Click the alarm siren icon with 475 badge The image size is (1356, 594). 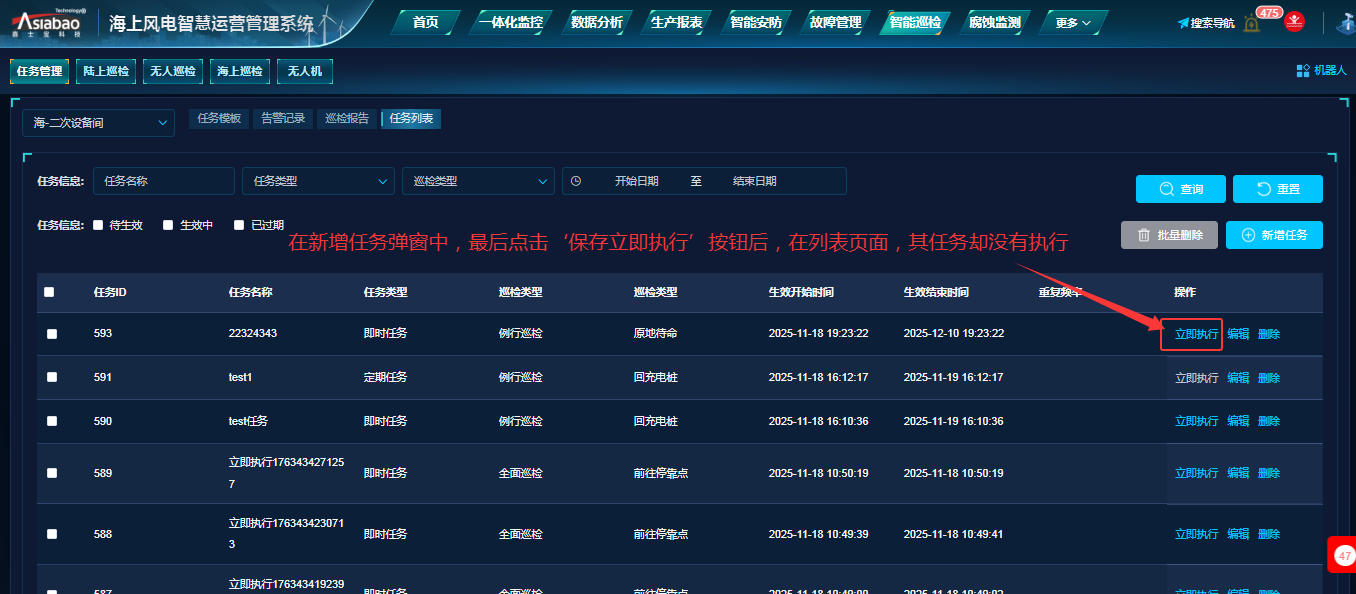[x=1252, y=22]
